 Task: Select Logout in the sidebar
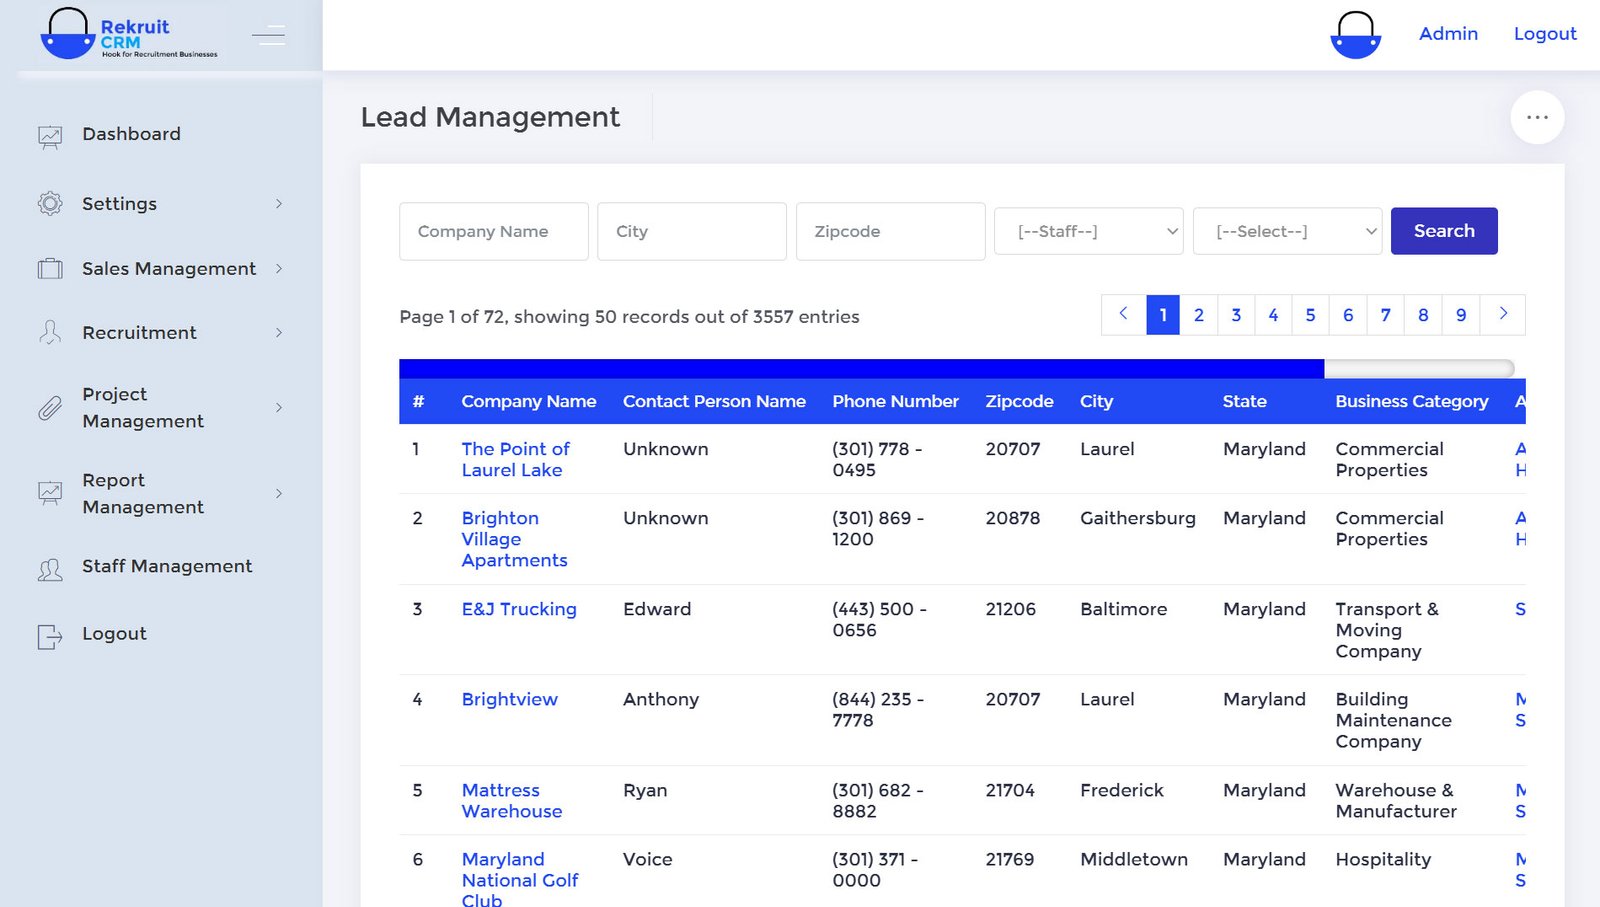114,633
